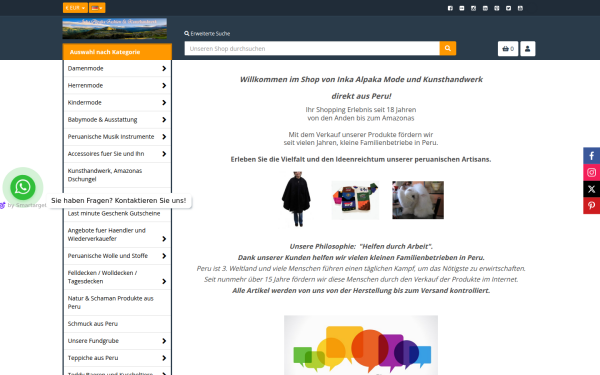The width and height of the screenshot is (600, 375).
Task: Expand Teppiche aus Peru arrow
Action: pyautogui.click(x=164, y=358)
